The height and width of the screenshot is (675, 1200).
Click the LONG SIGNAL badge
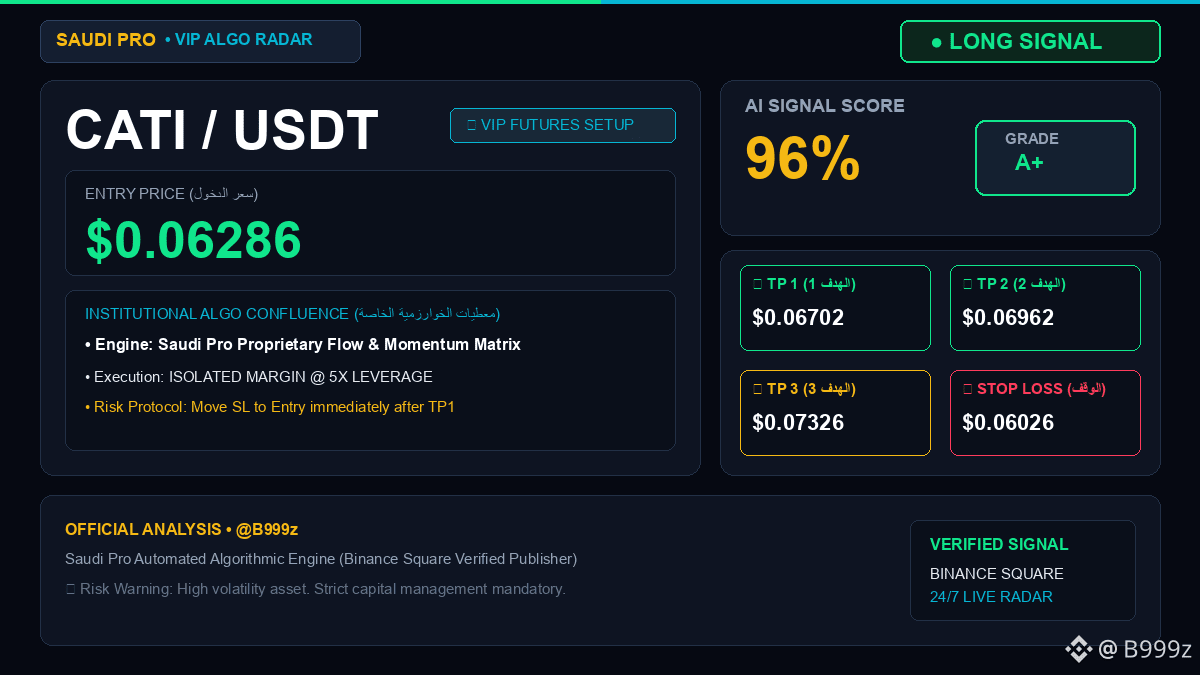(1030, 42)
